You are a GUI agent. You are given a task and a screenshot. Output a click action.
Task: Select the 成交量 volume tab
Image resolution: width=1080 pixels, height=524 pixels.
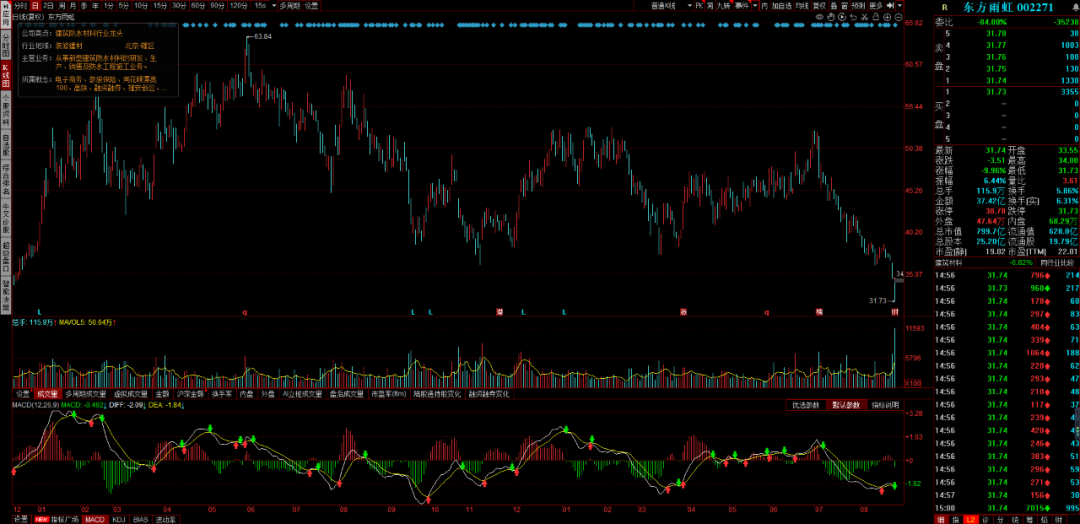(47, 395)
